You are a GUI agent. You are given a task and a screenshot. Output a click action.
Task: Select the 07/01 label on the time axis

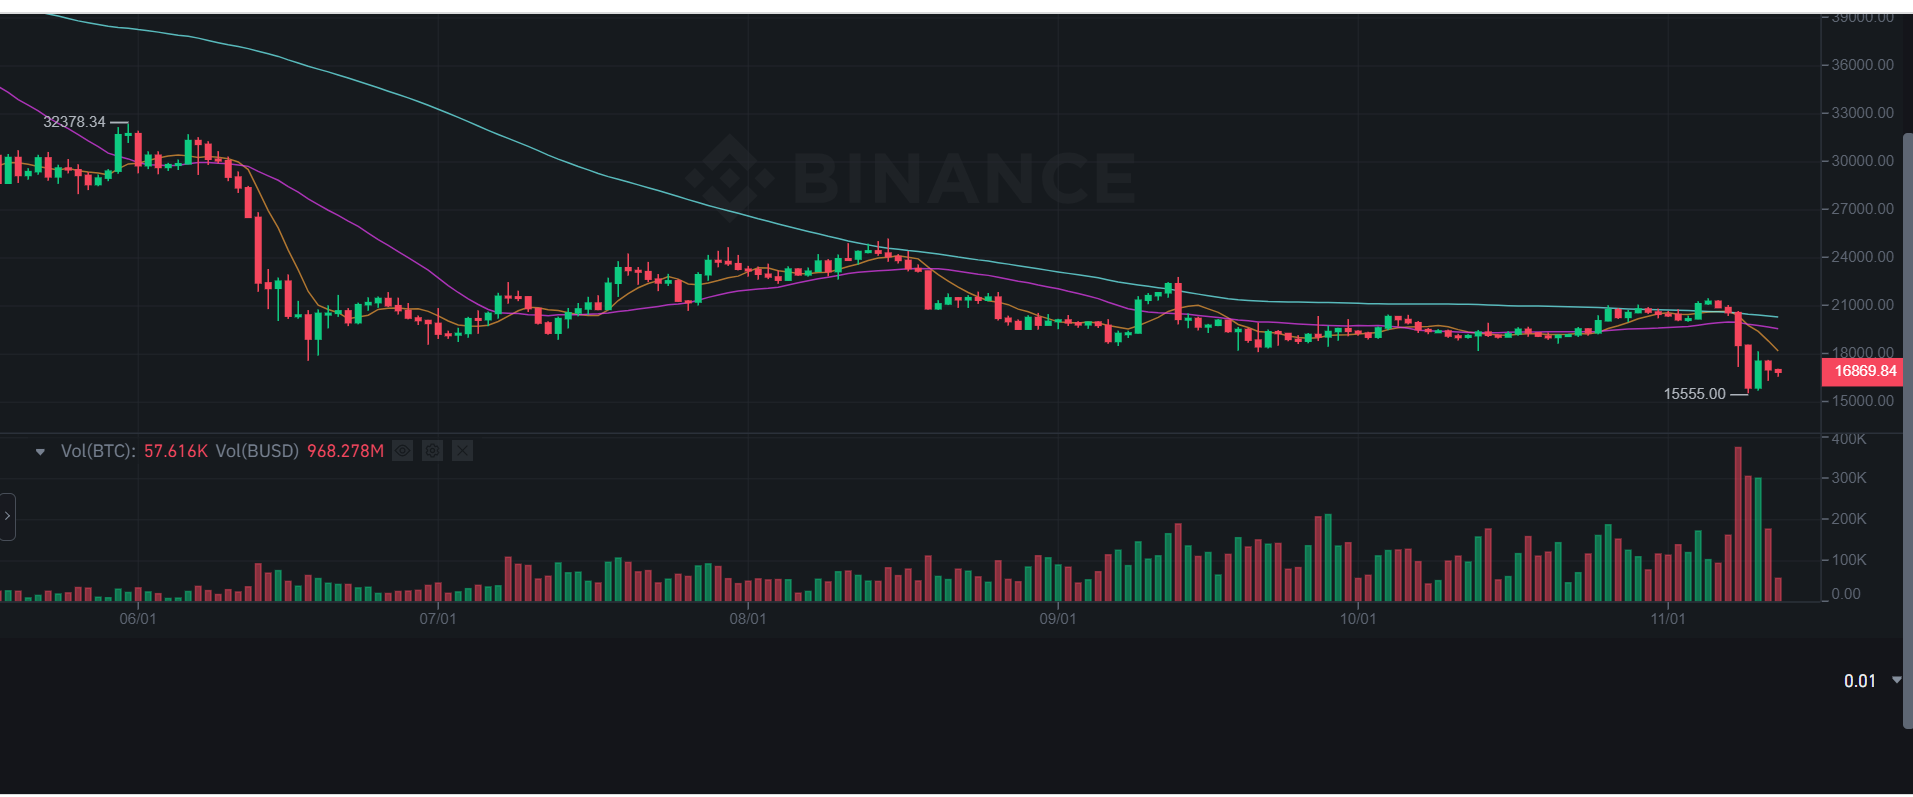tap(440, 618)
